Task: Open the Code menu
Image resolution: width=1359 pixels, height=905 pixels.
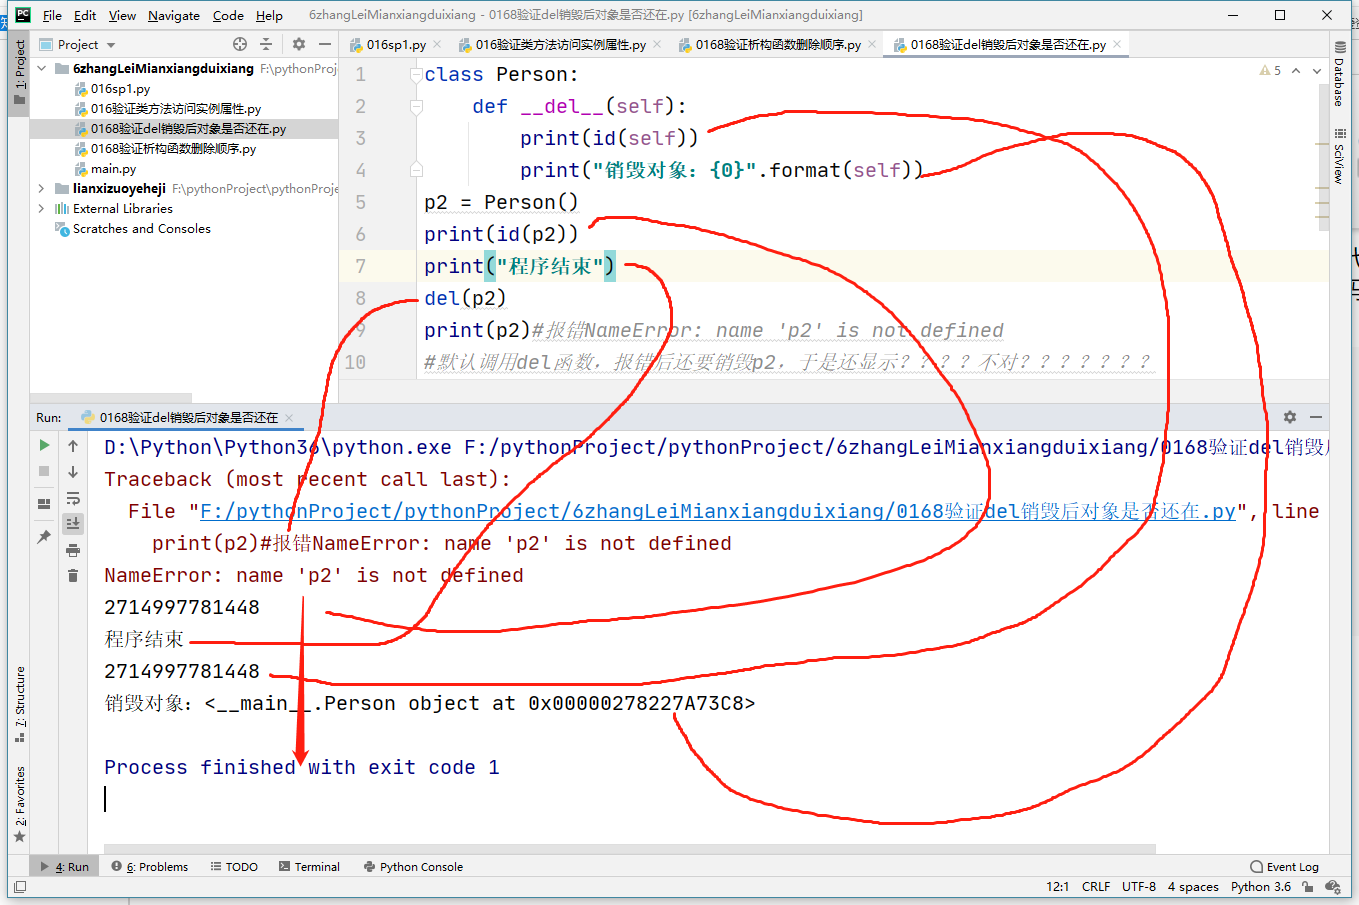Action: click(228, 15)
